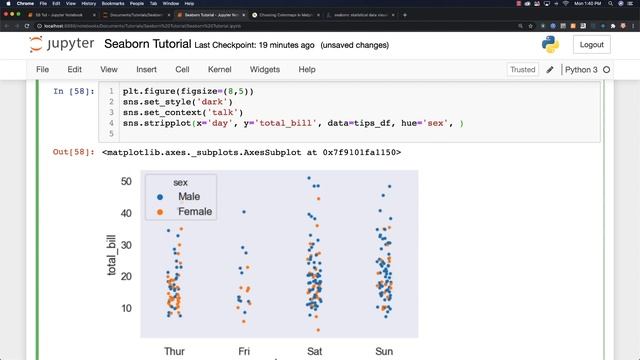Reload the page with the refresh icon
The width and height of the screenshot is (640, 360).
[27, 26]
